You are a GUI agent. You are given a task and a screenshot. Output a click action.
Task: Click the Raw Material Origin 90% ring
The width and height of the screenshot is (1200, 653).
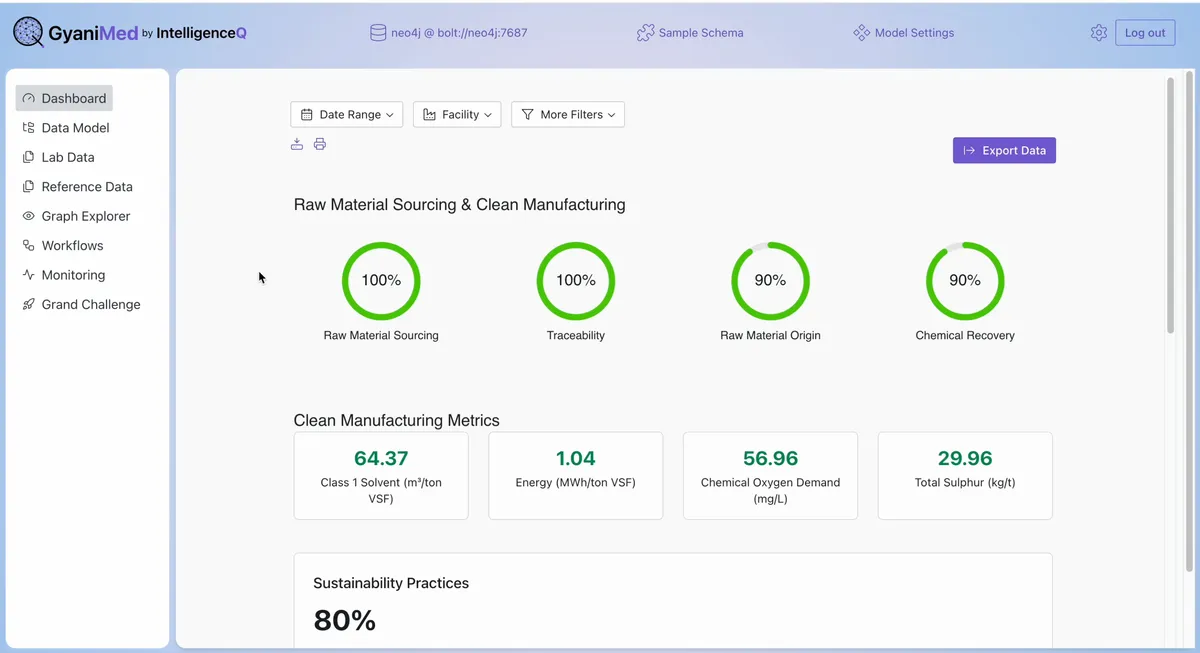click(x=770, y=281)
